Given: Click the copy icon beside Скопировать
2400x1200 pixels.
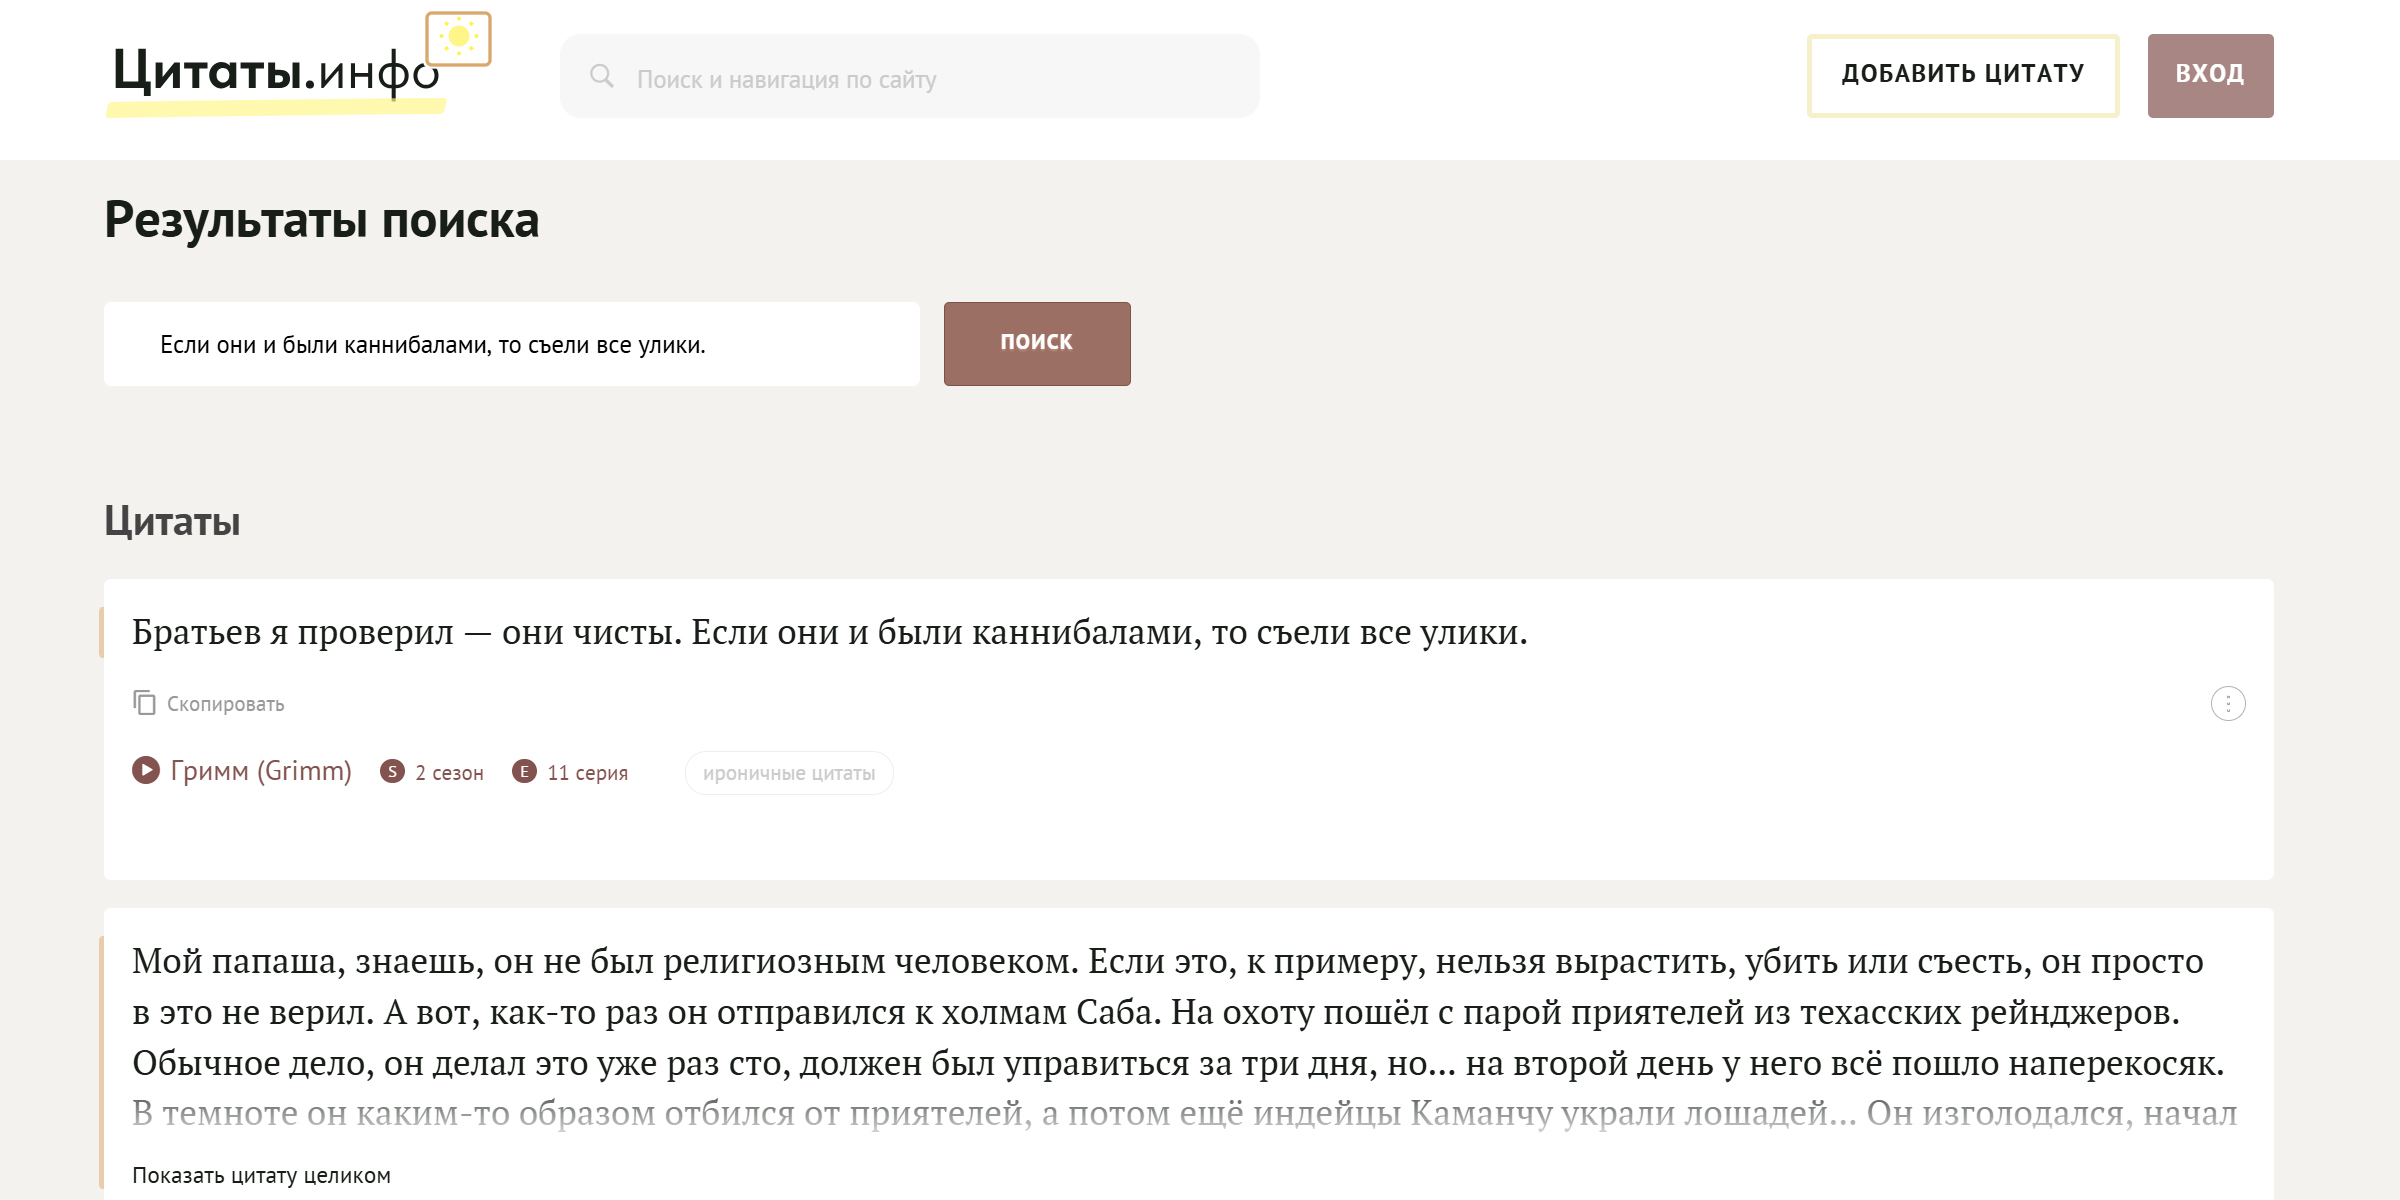Looking at the screenshot, I should 145,702.
